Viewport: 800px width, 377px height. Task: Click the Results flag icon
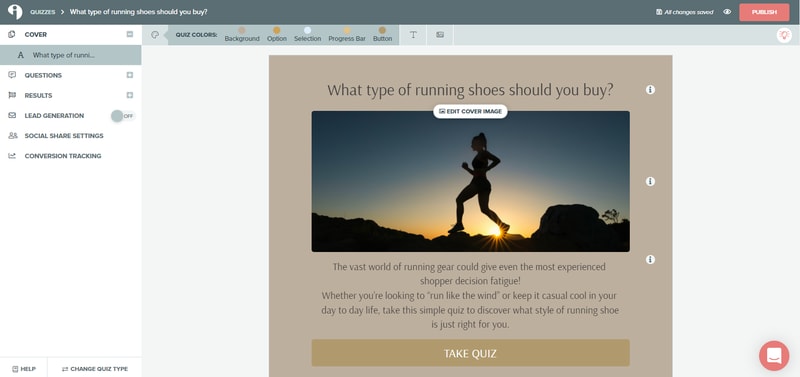pyautogui.click(x=12, y=95)
